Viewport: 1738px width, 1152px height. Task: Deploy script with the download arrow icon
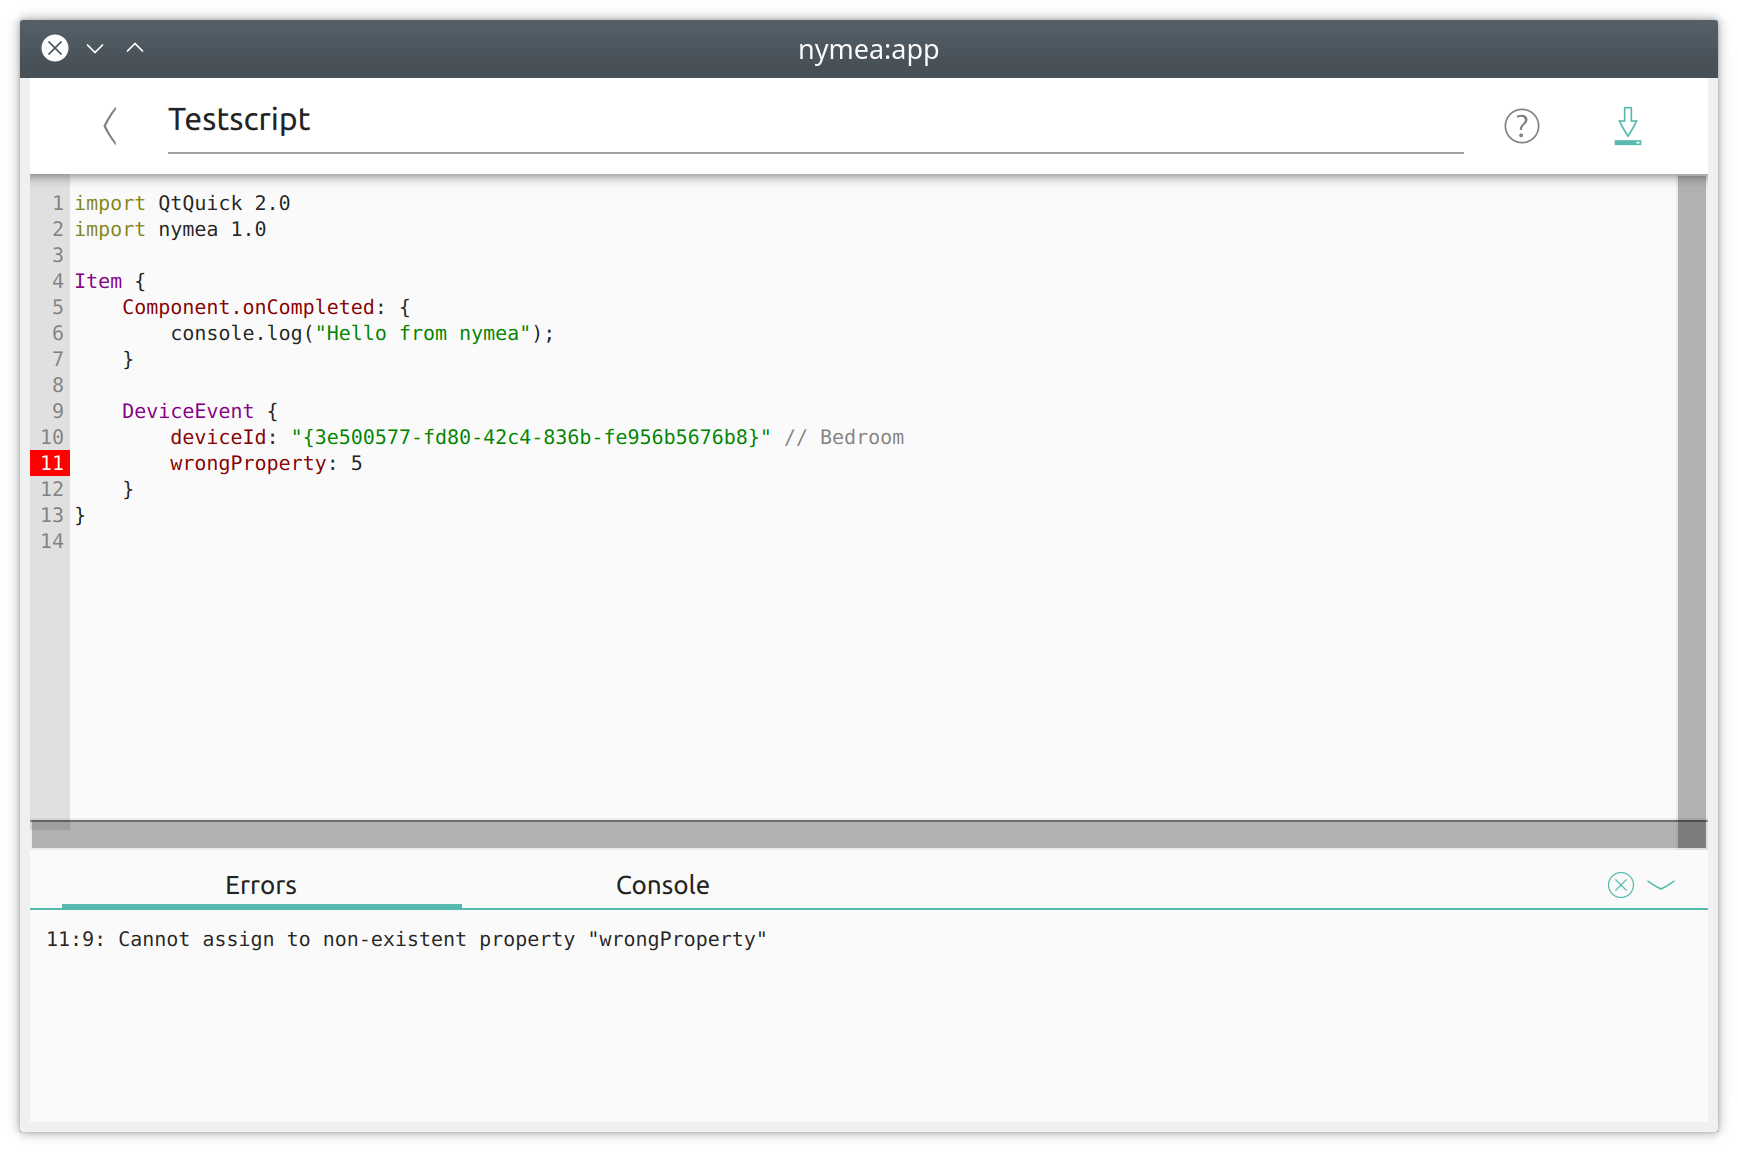tap(1627, 126)
